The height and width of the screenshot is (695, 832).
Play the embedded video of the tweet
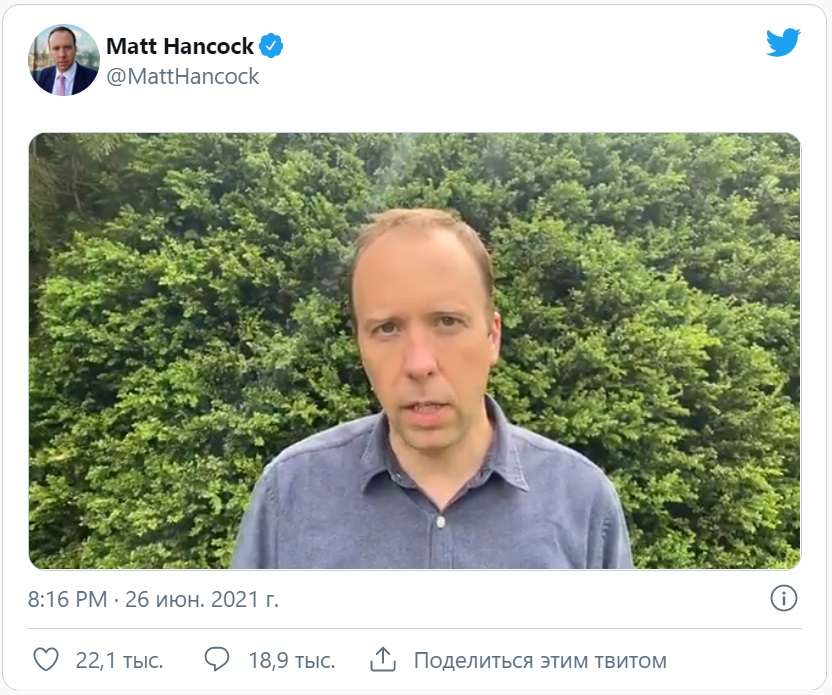click(414, 351)
